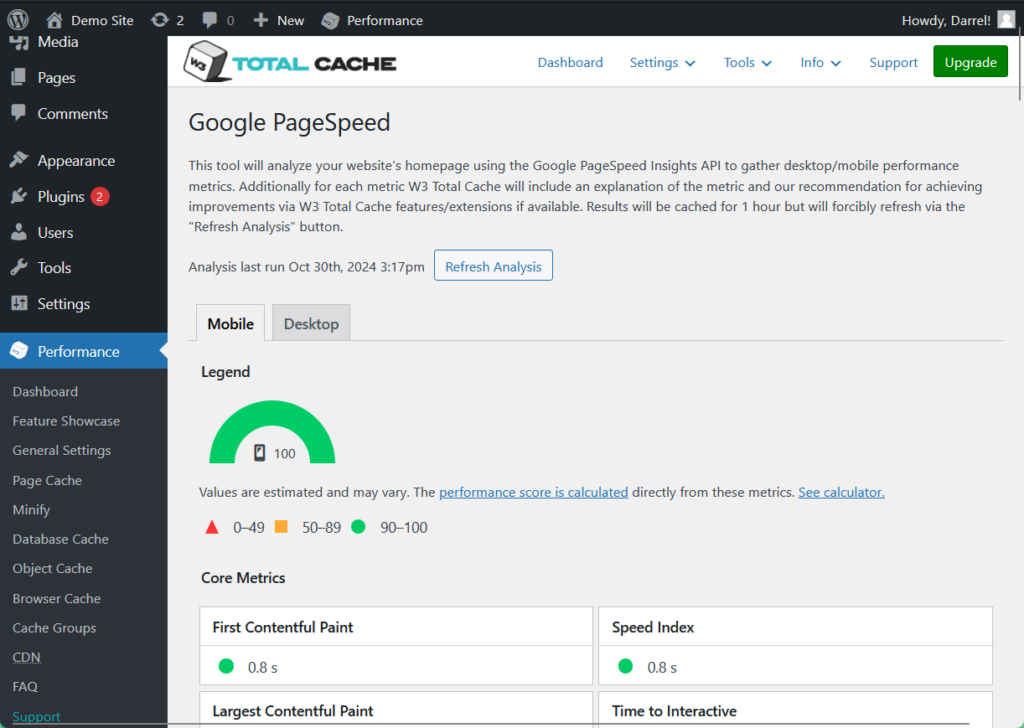Click the Comments sidebar icon
This screenshot has height=728, width=1024.
(x=19, y=112)
